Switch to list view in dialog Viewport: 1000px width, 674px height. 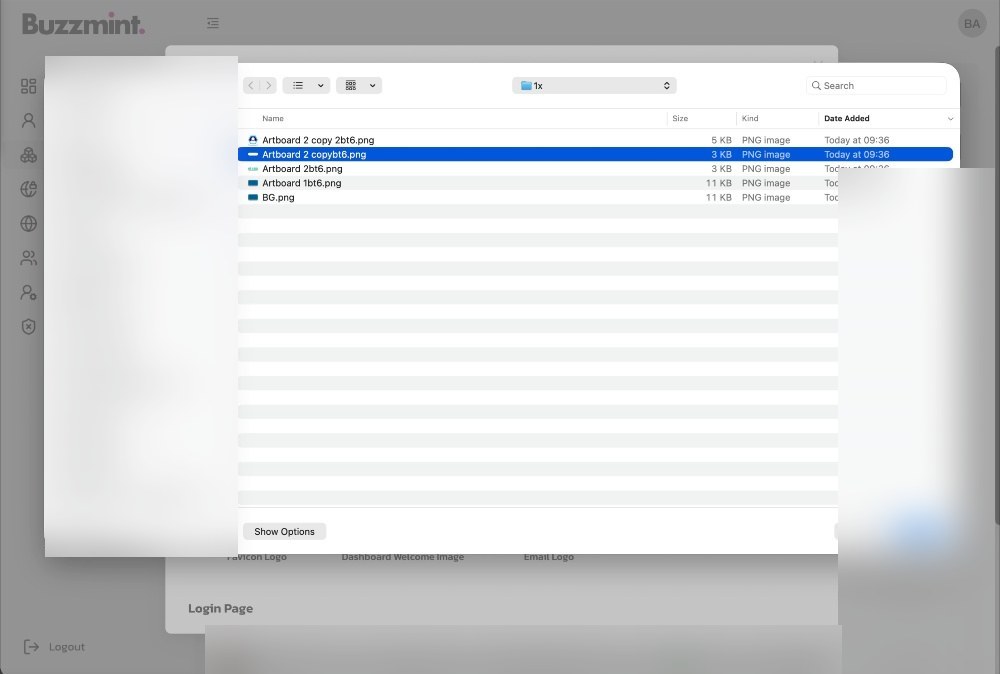tap(298, 85)
